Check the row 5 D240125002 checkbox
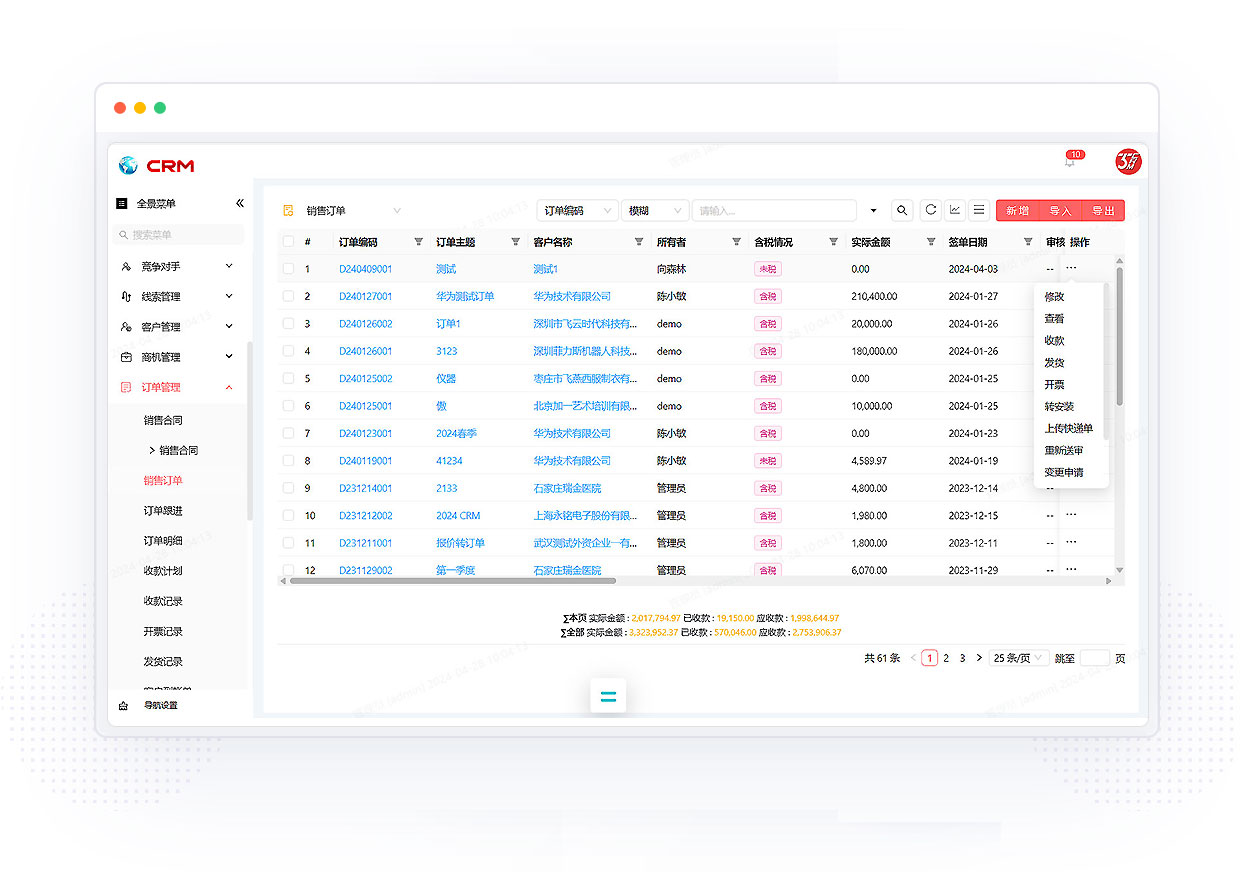 tap(289, 379)
